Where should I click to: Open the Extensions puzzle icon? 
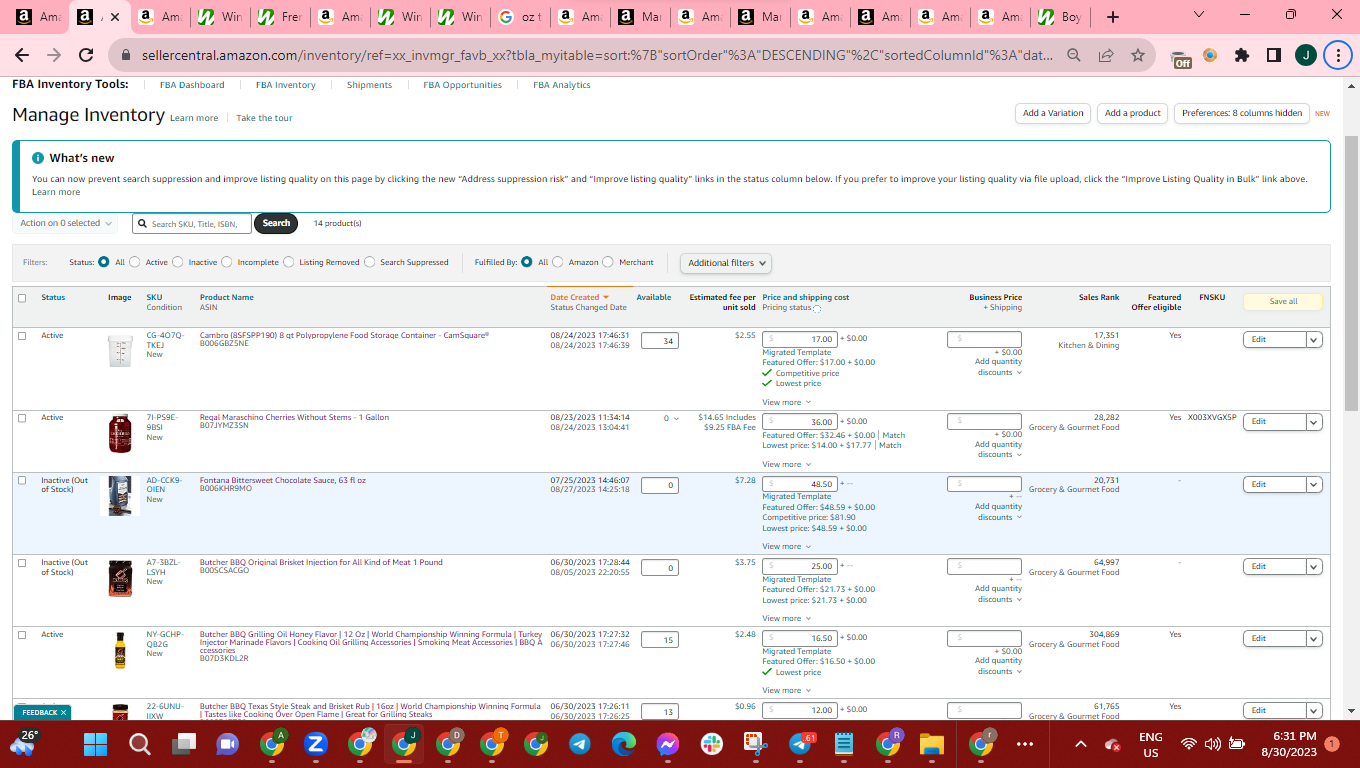click(x=1242, y=56)
